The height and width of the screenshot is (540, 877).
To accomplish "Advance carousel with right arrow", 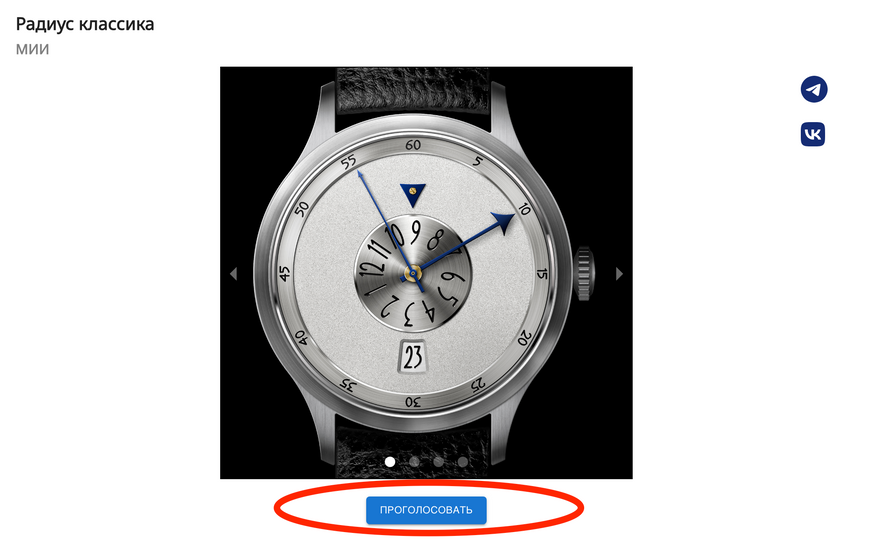I will pos(619,274).
